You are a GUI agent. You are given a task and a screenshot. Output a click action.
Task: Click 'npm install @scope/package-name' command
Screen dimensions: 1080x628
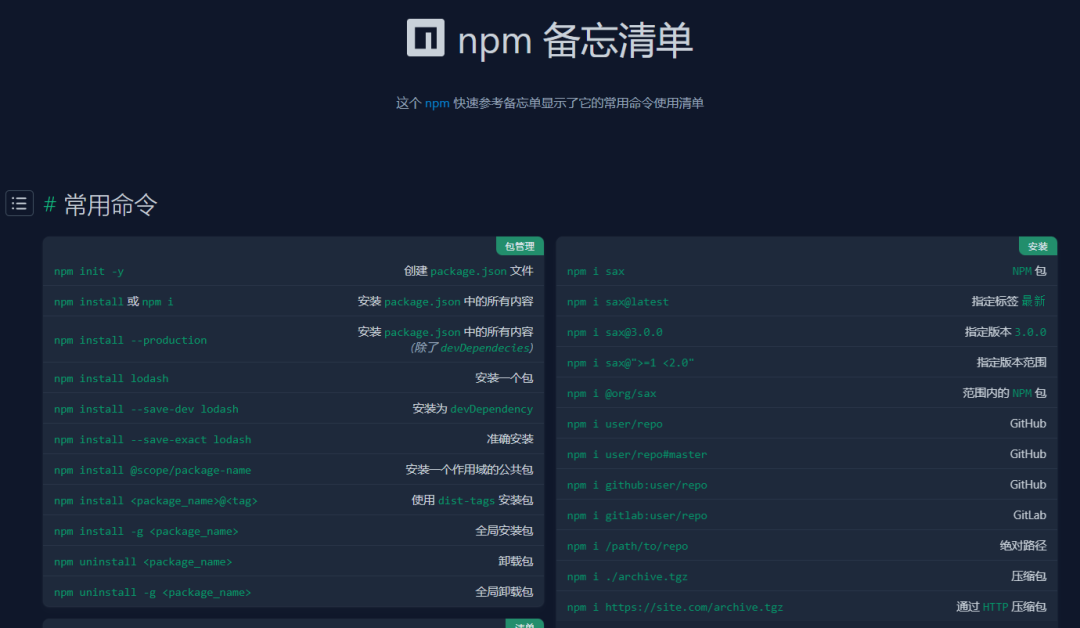[x=152, y=470]
